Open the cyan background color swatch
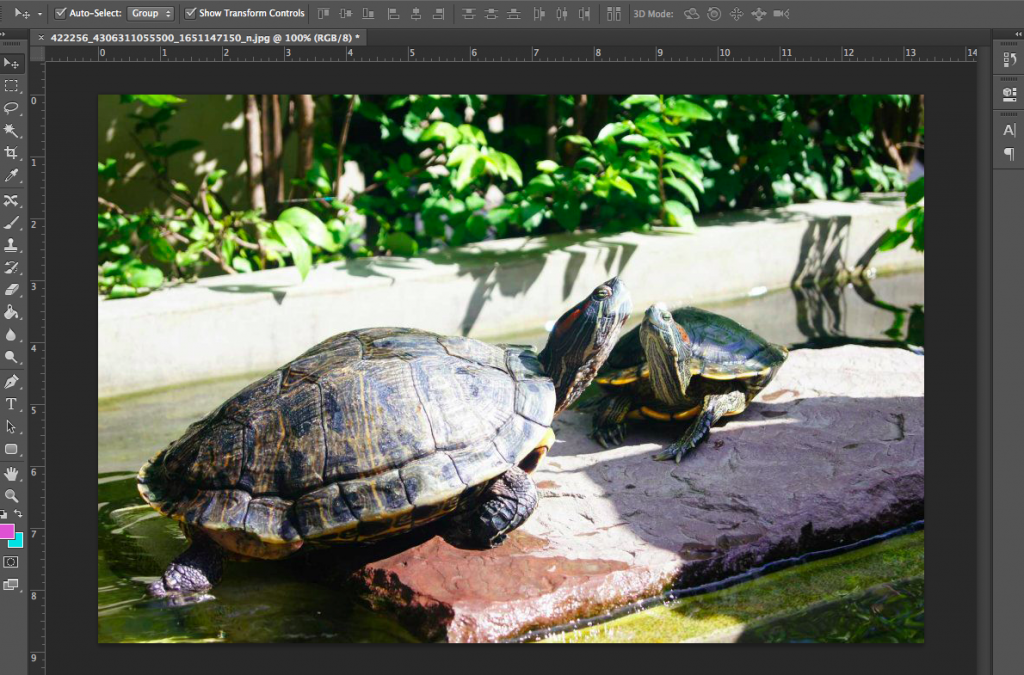Viewport: 1024px width, 675px height. 18,542
